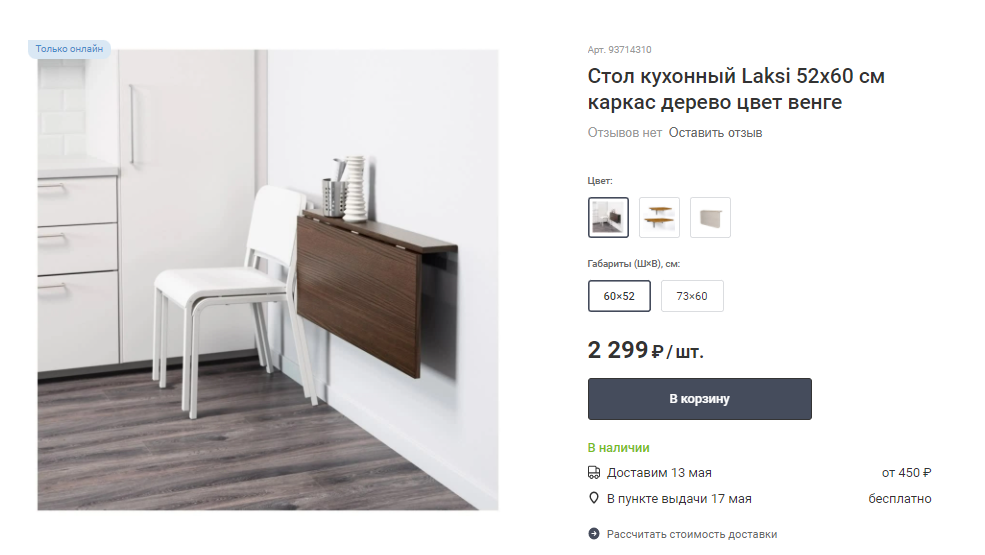
Task: Click the Доставим 13 мая delivery option
Action: (x=659, y=473)
